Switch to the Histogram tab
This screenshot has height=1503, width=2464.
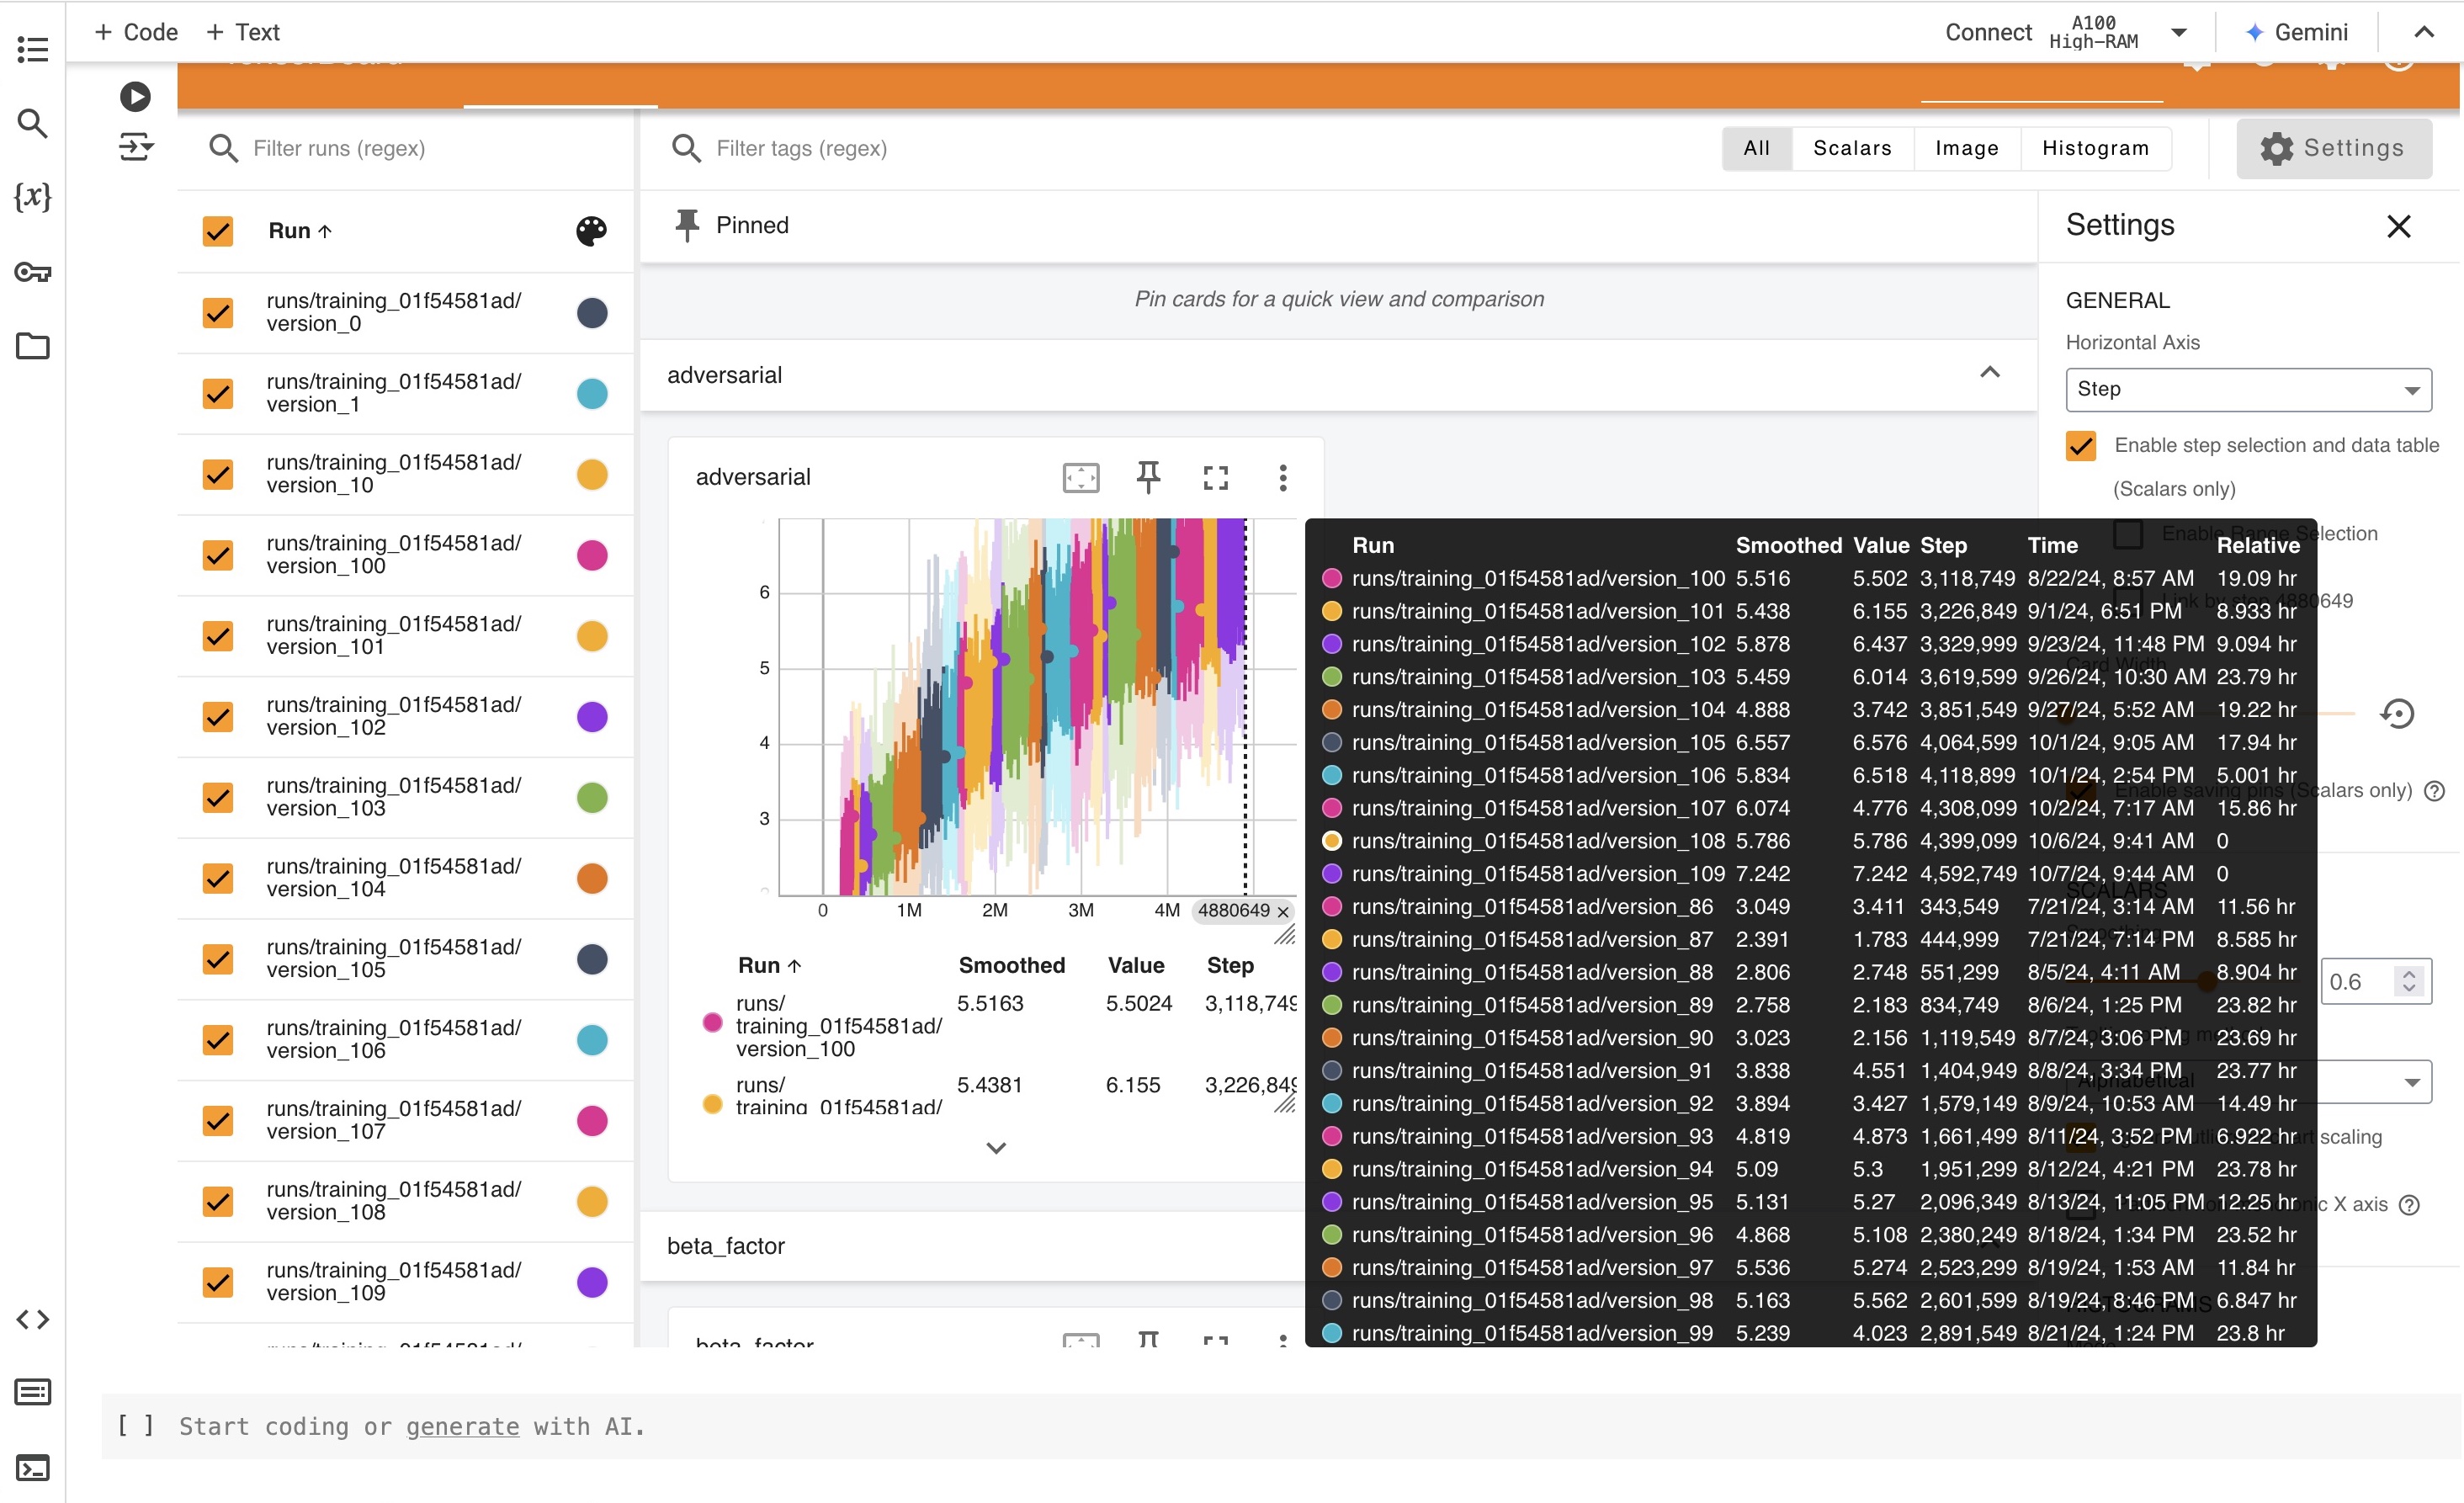point(2095,148)
